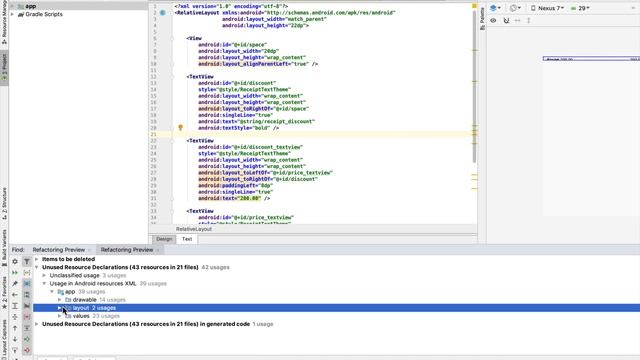
Task: Open the 2: Structure tool window
Action: click(4, 203)
